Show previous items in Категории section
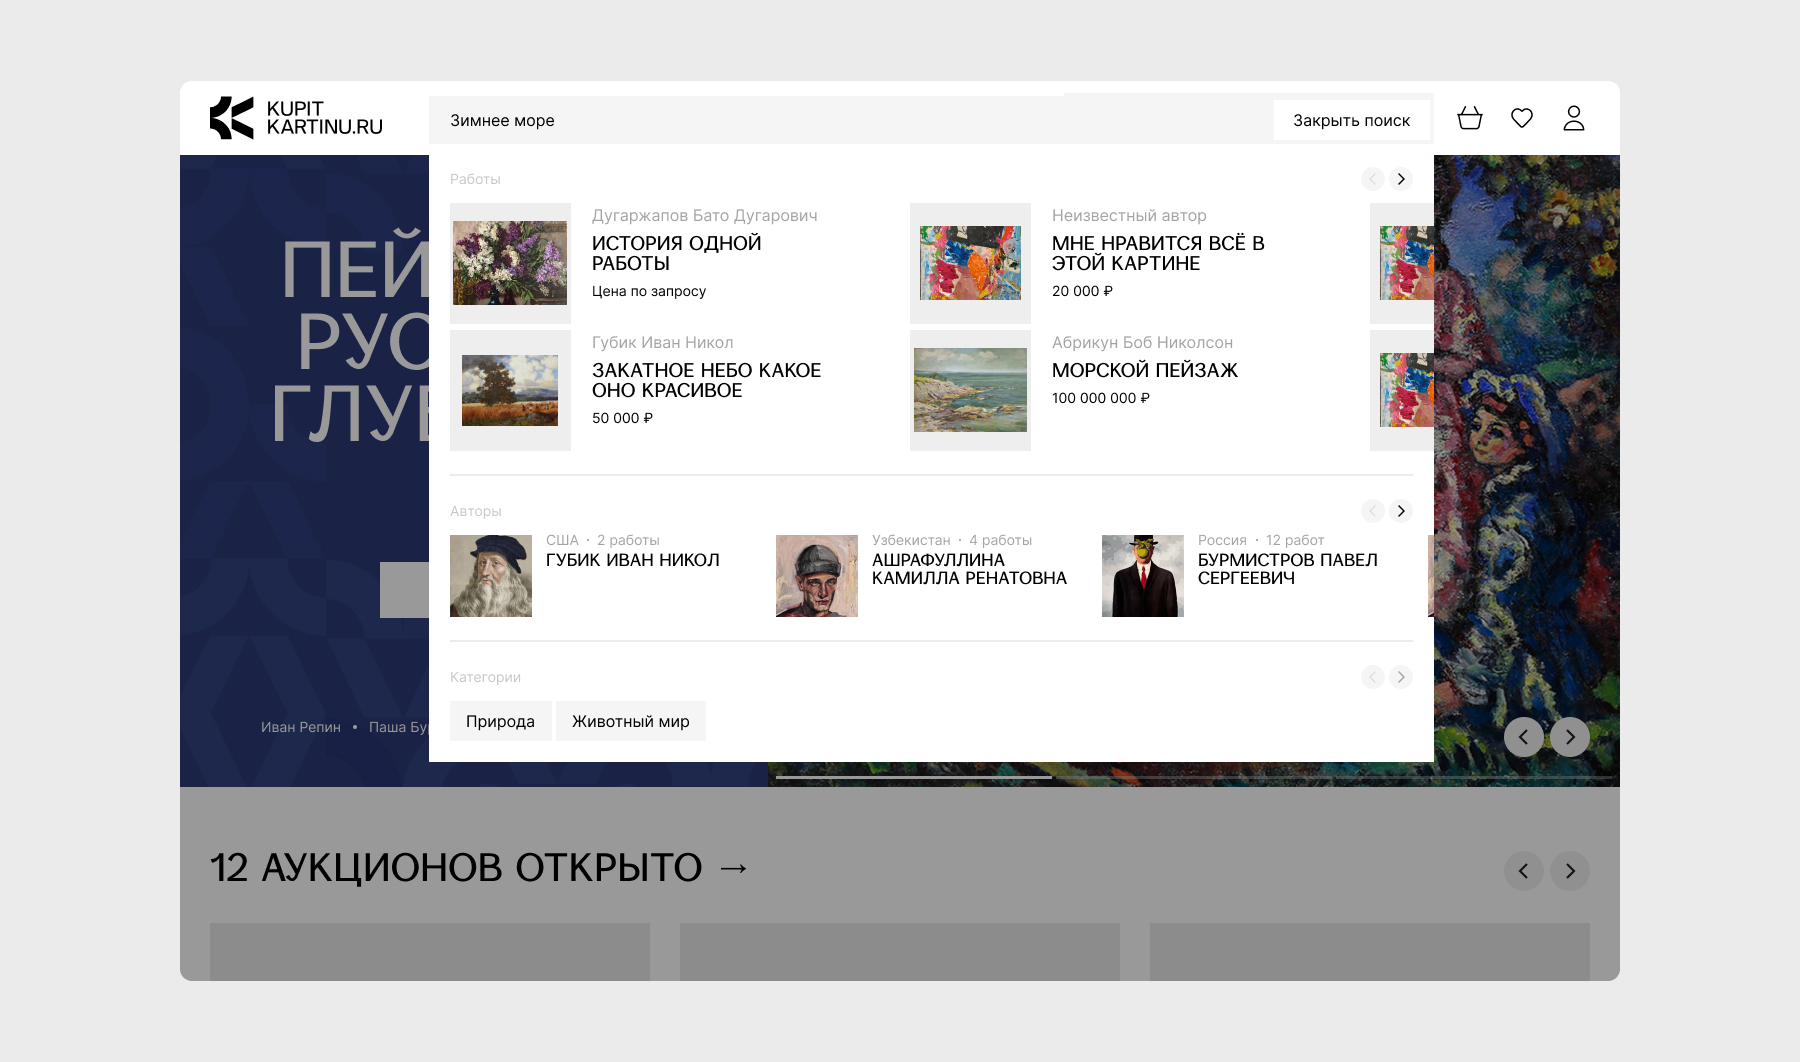 [1373, 677]
